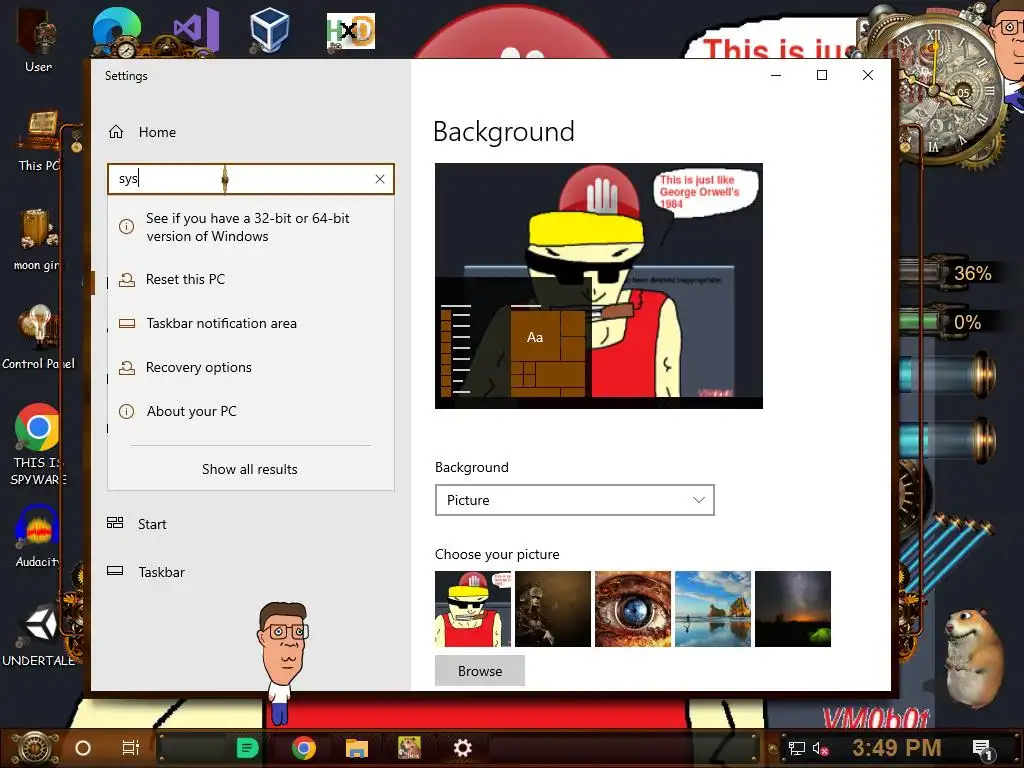The height and width of the screenshot is (768, 1024).
Task: Open '32-bit or 64-bit version' search result
Action: tap(251, 227)
